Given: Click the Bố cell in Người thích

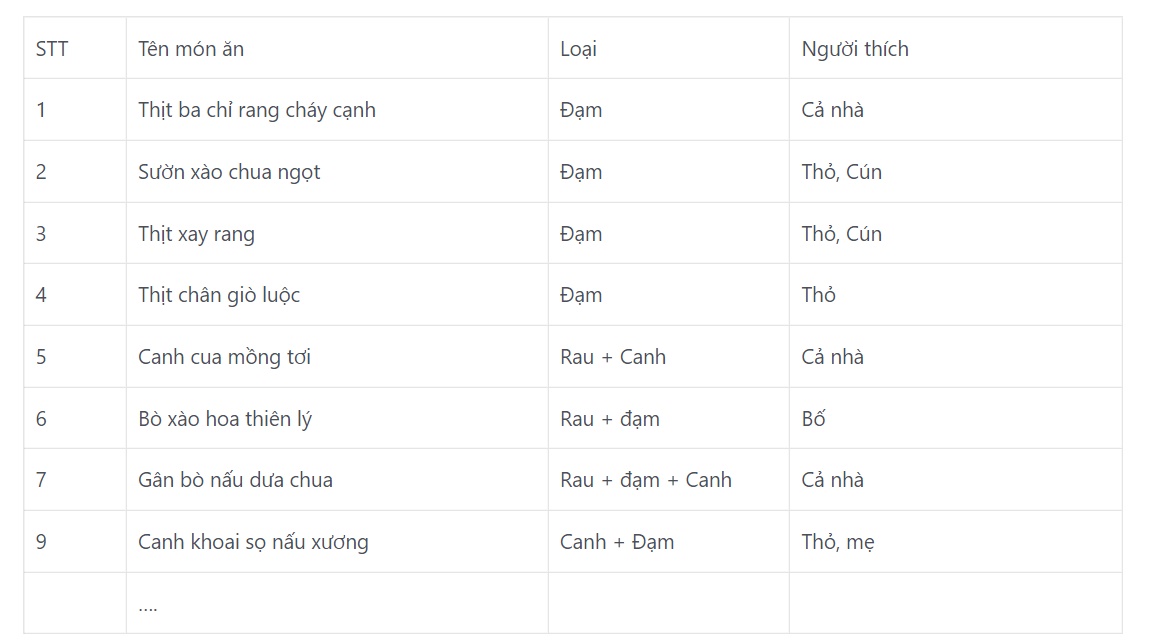Looking at the screenshot, I should [x=956, y=419].
